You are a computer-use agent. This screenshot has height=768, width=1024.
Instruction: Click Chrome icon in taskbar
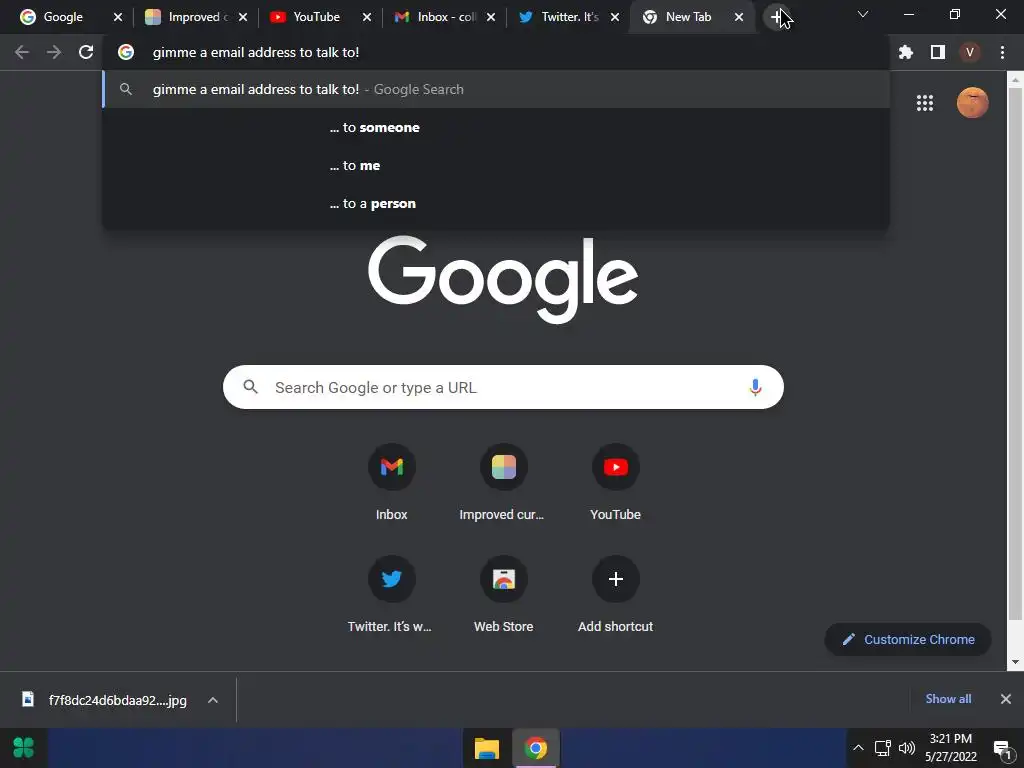tap(536, 748)
